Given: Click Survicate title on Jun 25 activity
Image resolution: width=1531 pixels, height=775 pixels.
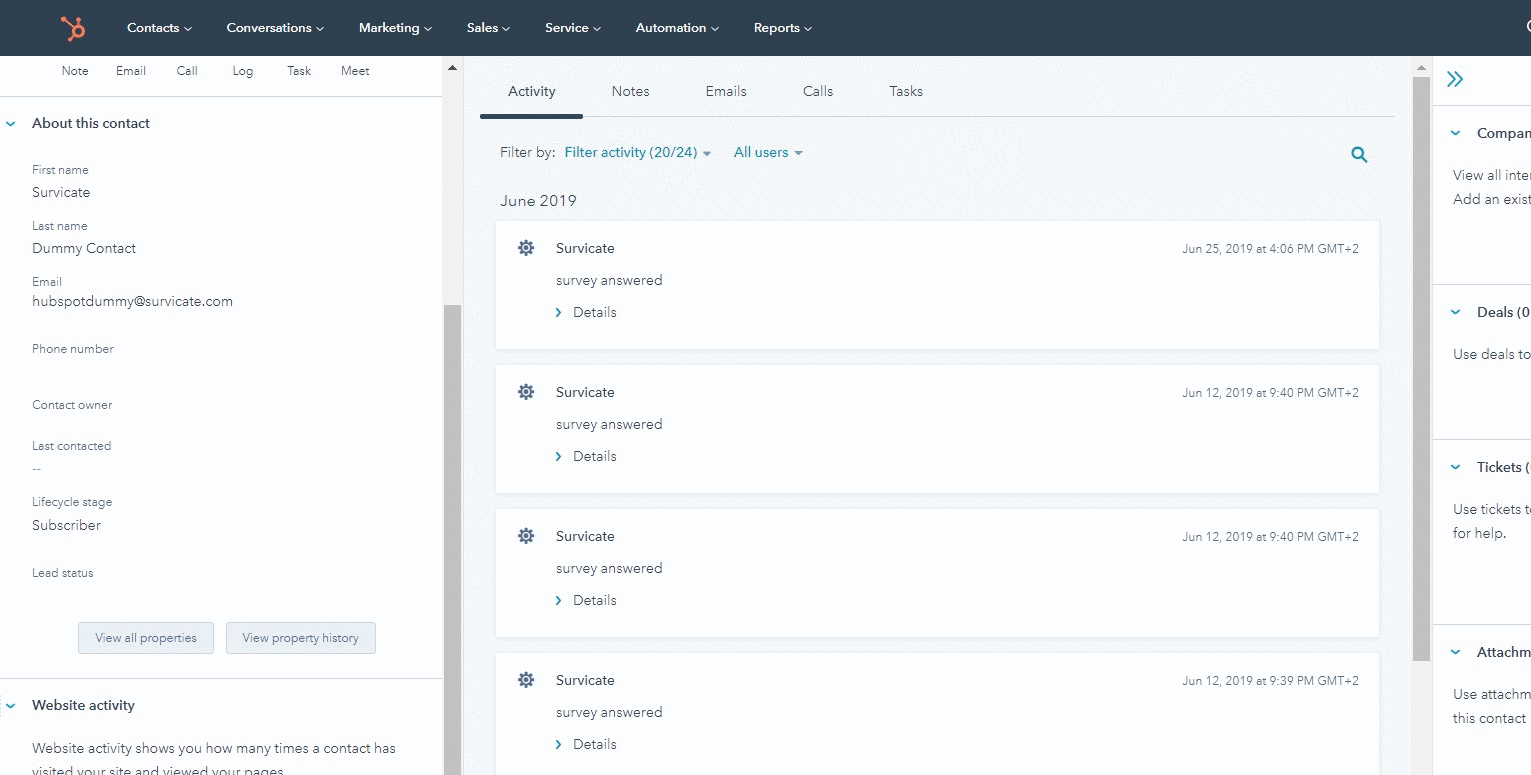Looking at the screenshot, I should point(585,248).
